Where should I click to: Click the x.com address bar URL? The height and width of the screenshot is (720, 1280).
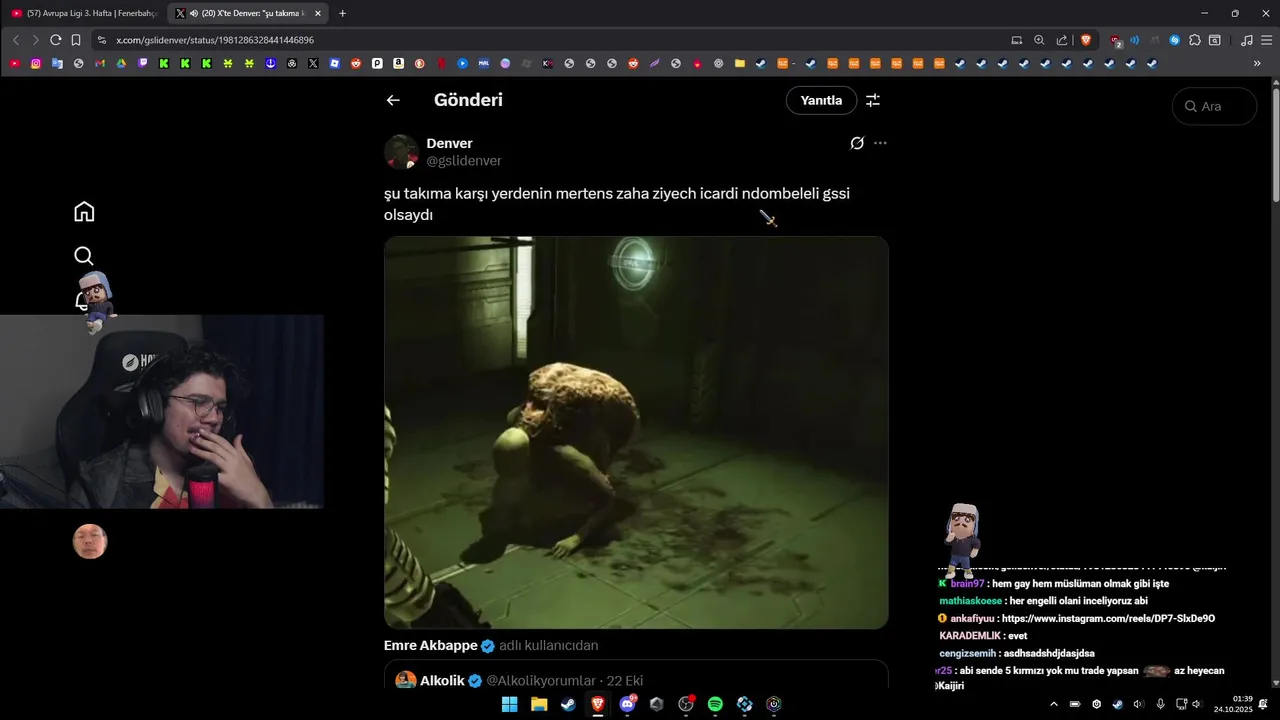[x=215, y=40]
